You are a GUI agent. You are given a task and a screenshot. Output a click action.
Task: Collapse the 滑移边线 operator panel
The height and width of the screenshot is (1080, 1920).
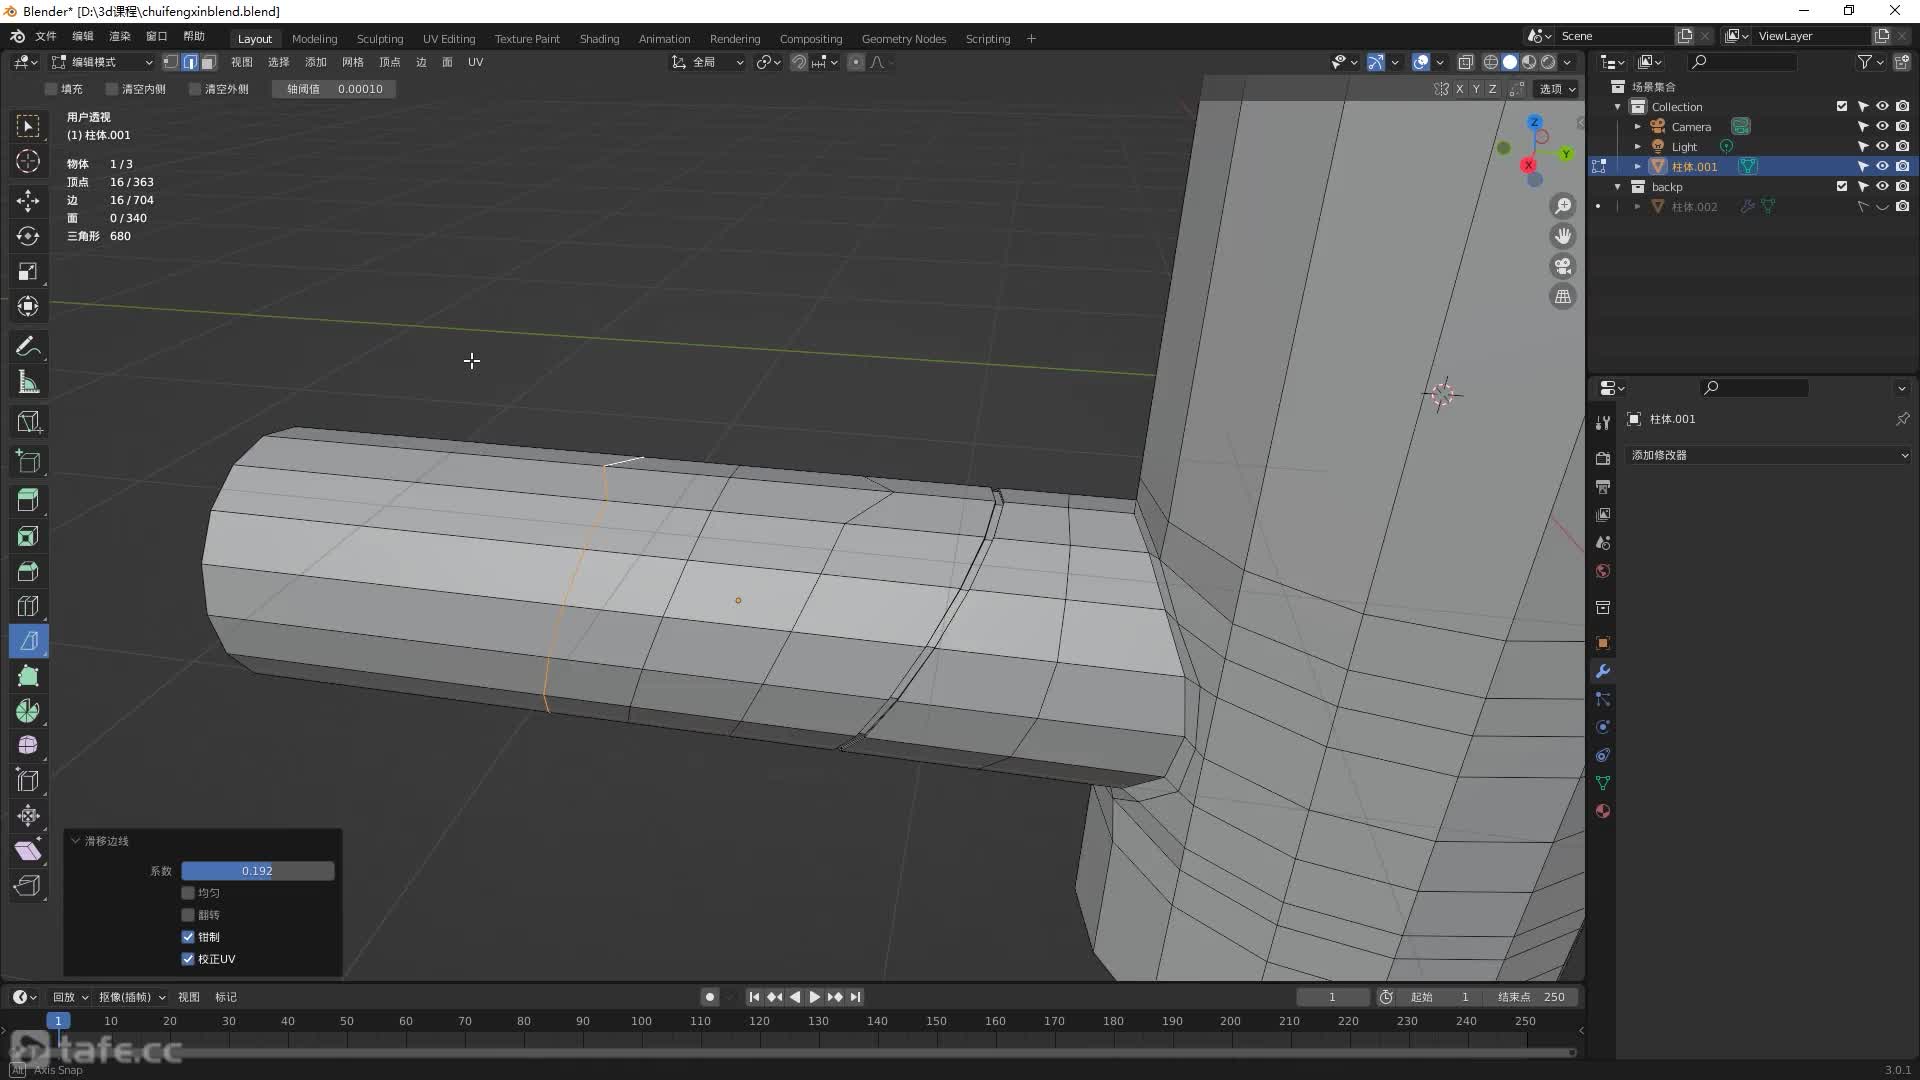[x=75, y=841]
